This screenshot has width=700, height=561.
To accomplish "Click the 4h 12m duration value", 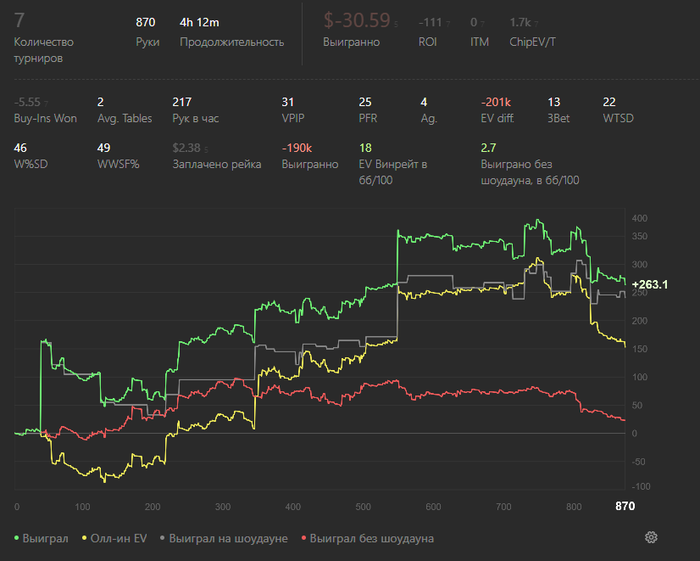I will [199, 22].
